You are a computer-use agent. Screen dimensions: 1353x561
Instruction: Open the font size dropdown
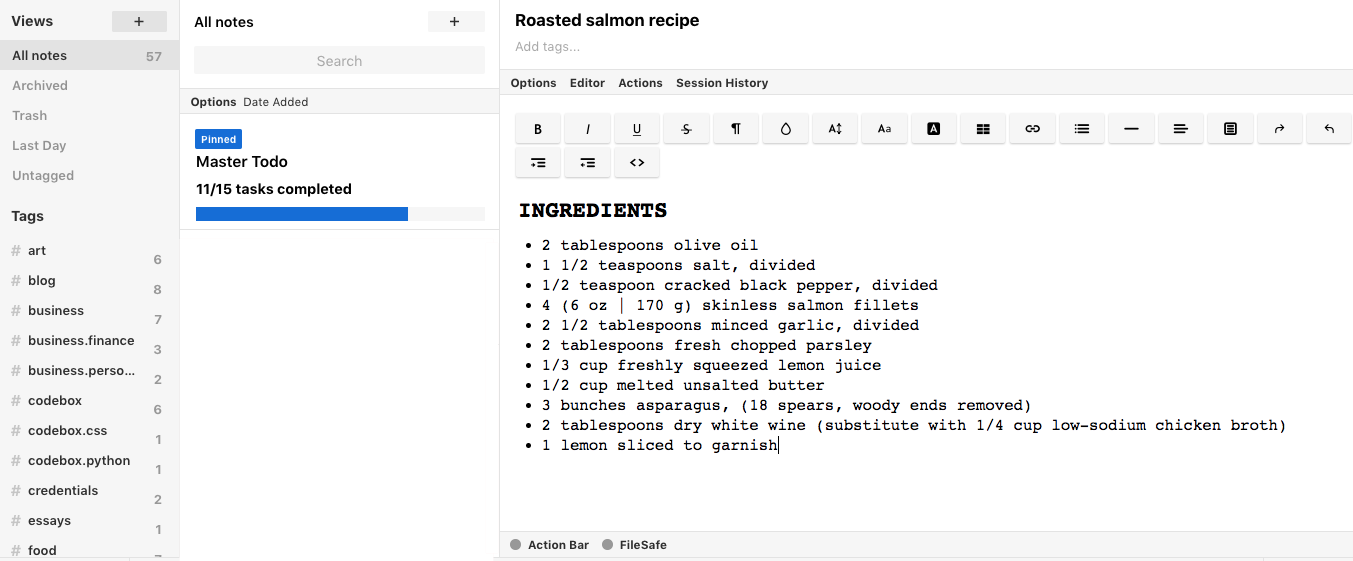[x=835, y=129]
